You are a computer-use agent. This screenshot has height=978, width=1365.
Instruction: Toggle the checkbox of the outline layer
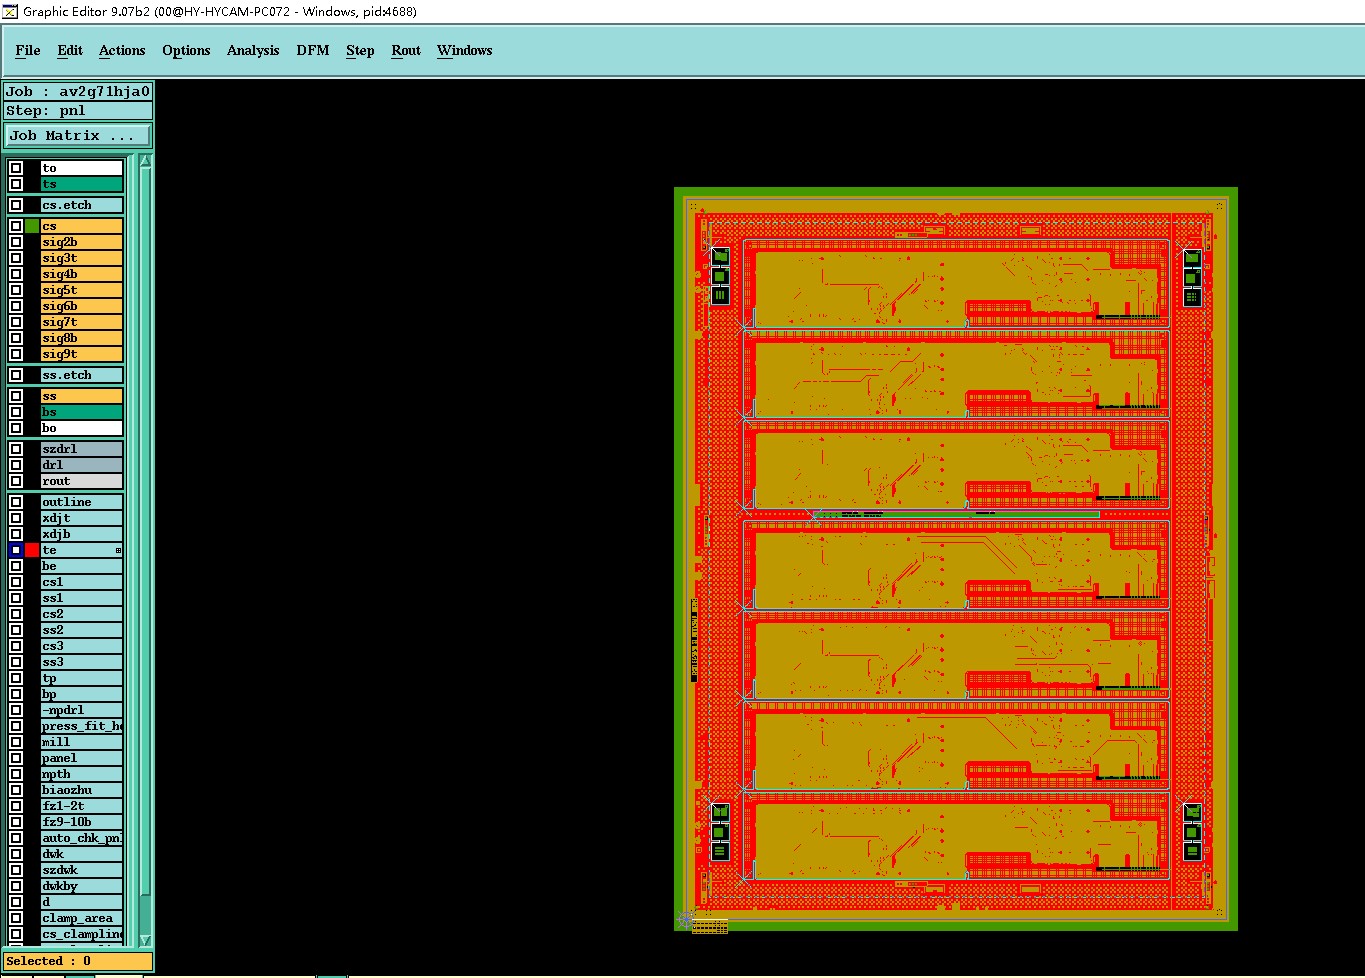(x=16, y=502)
